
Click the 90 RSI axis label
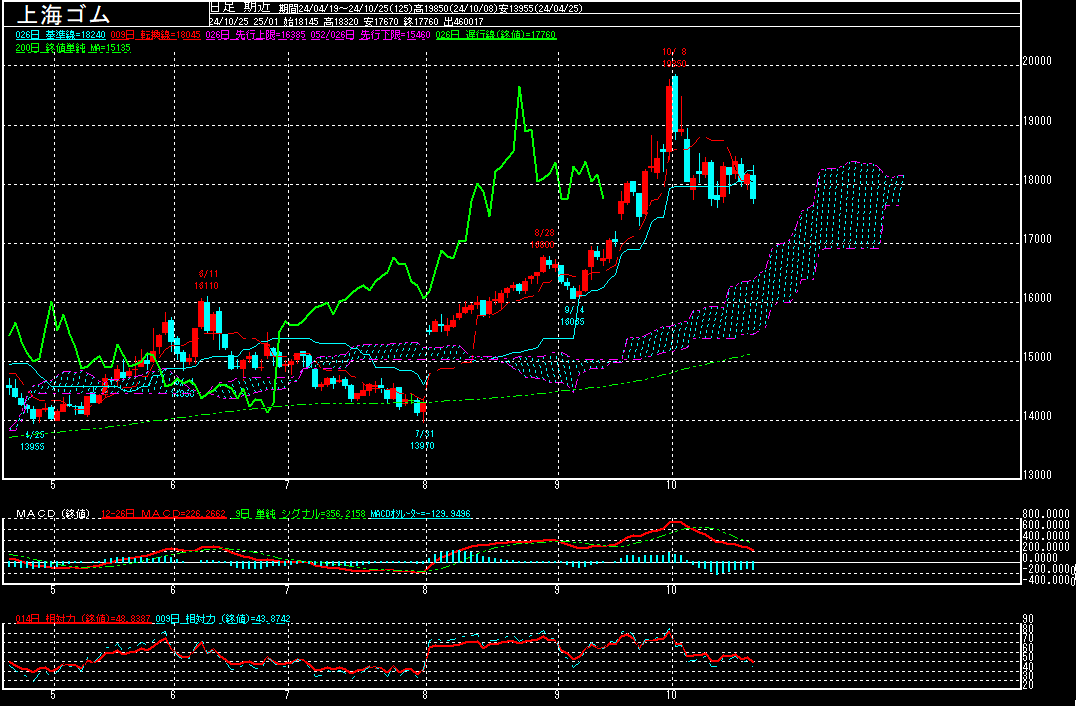pos(1029,619)
